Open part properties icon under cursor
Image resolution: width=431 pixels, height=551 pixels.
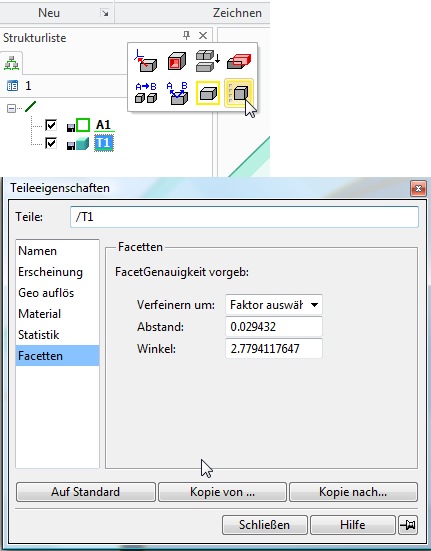(239, 93)
